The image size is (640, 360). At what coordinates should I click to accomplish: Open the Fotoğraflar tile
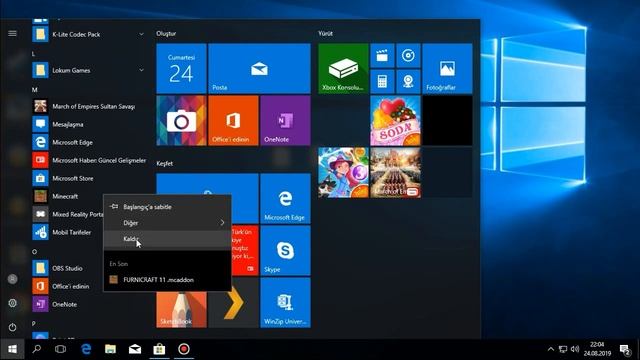447,69
